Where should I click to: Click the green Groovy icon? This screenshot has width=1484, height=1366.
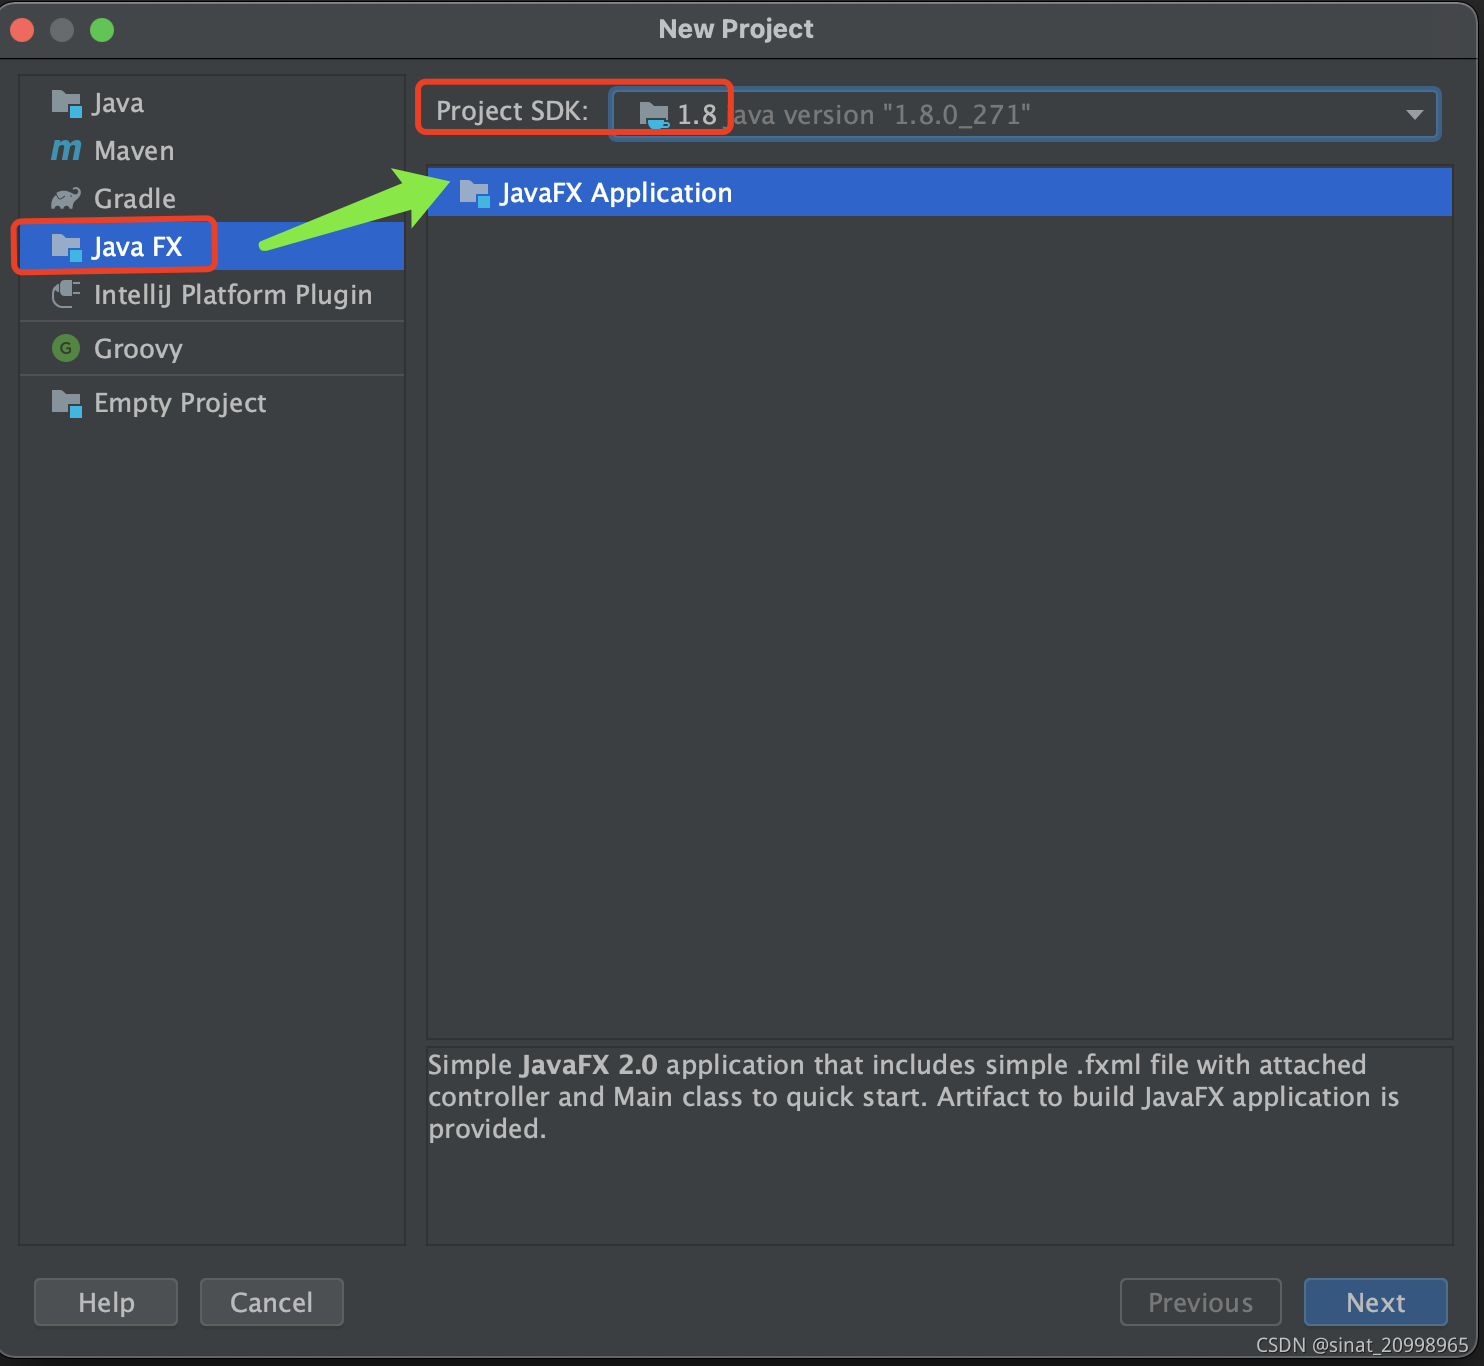[x=66, y=348]
